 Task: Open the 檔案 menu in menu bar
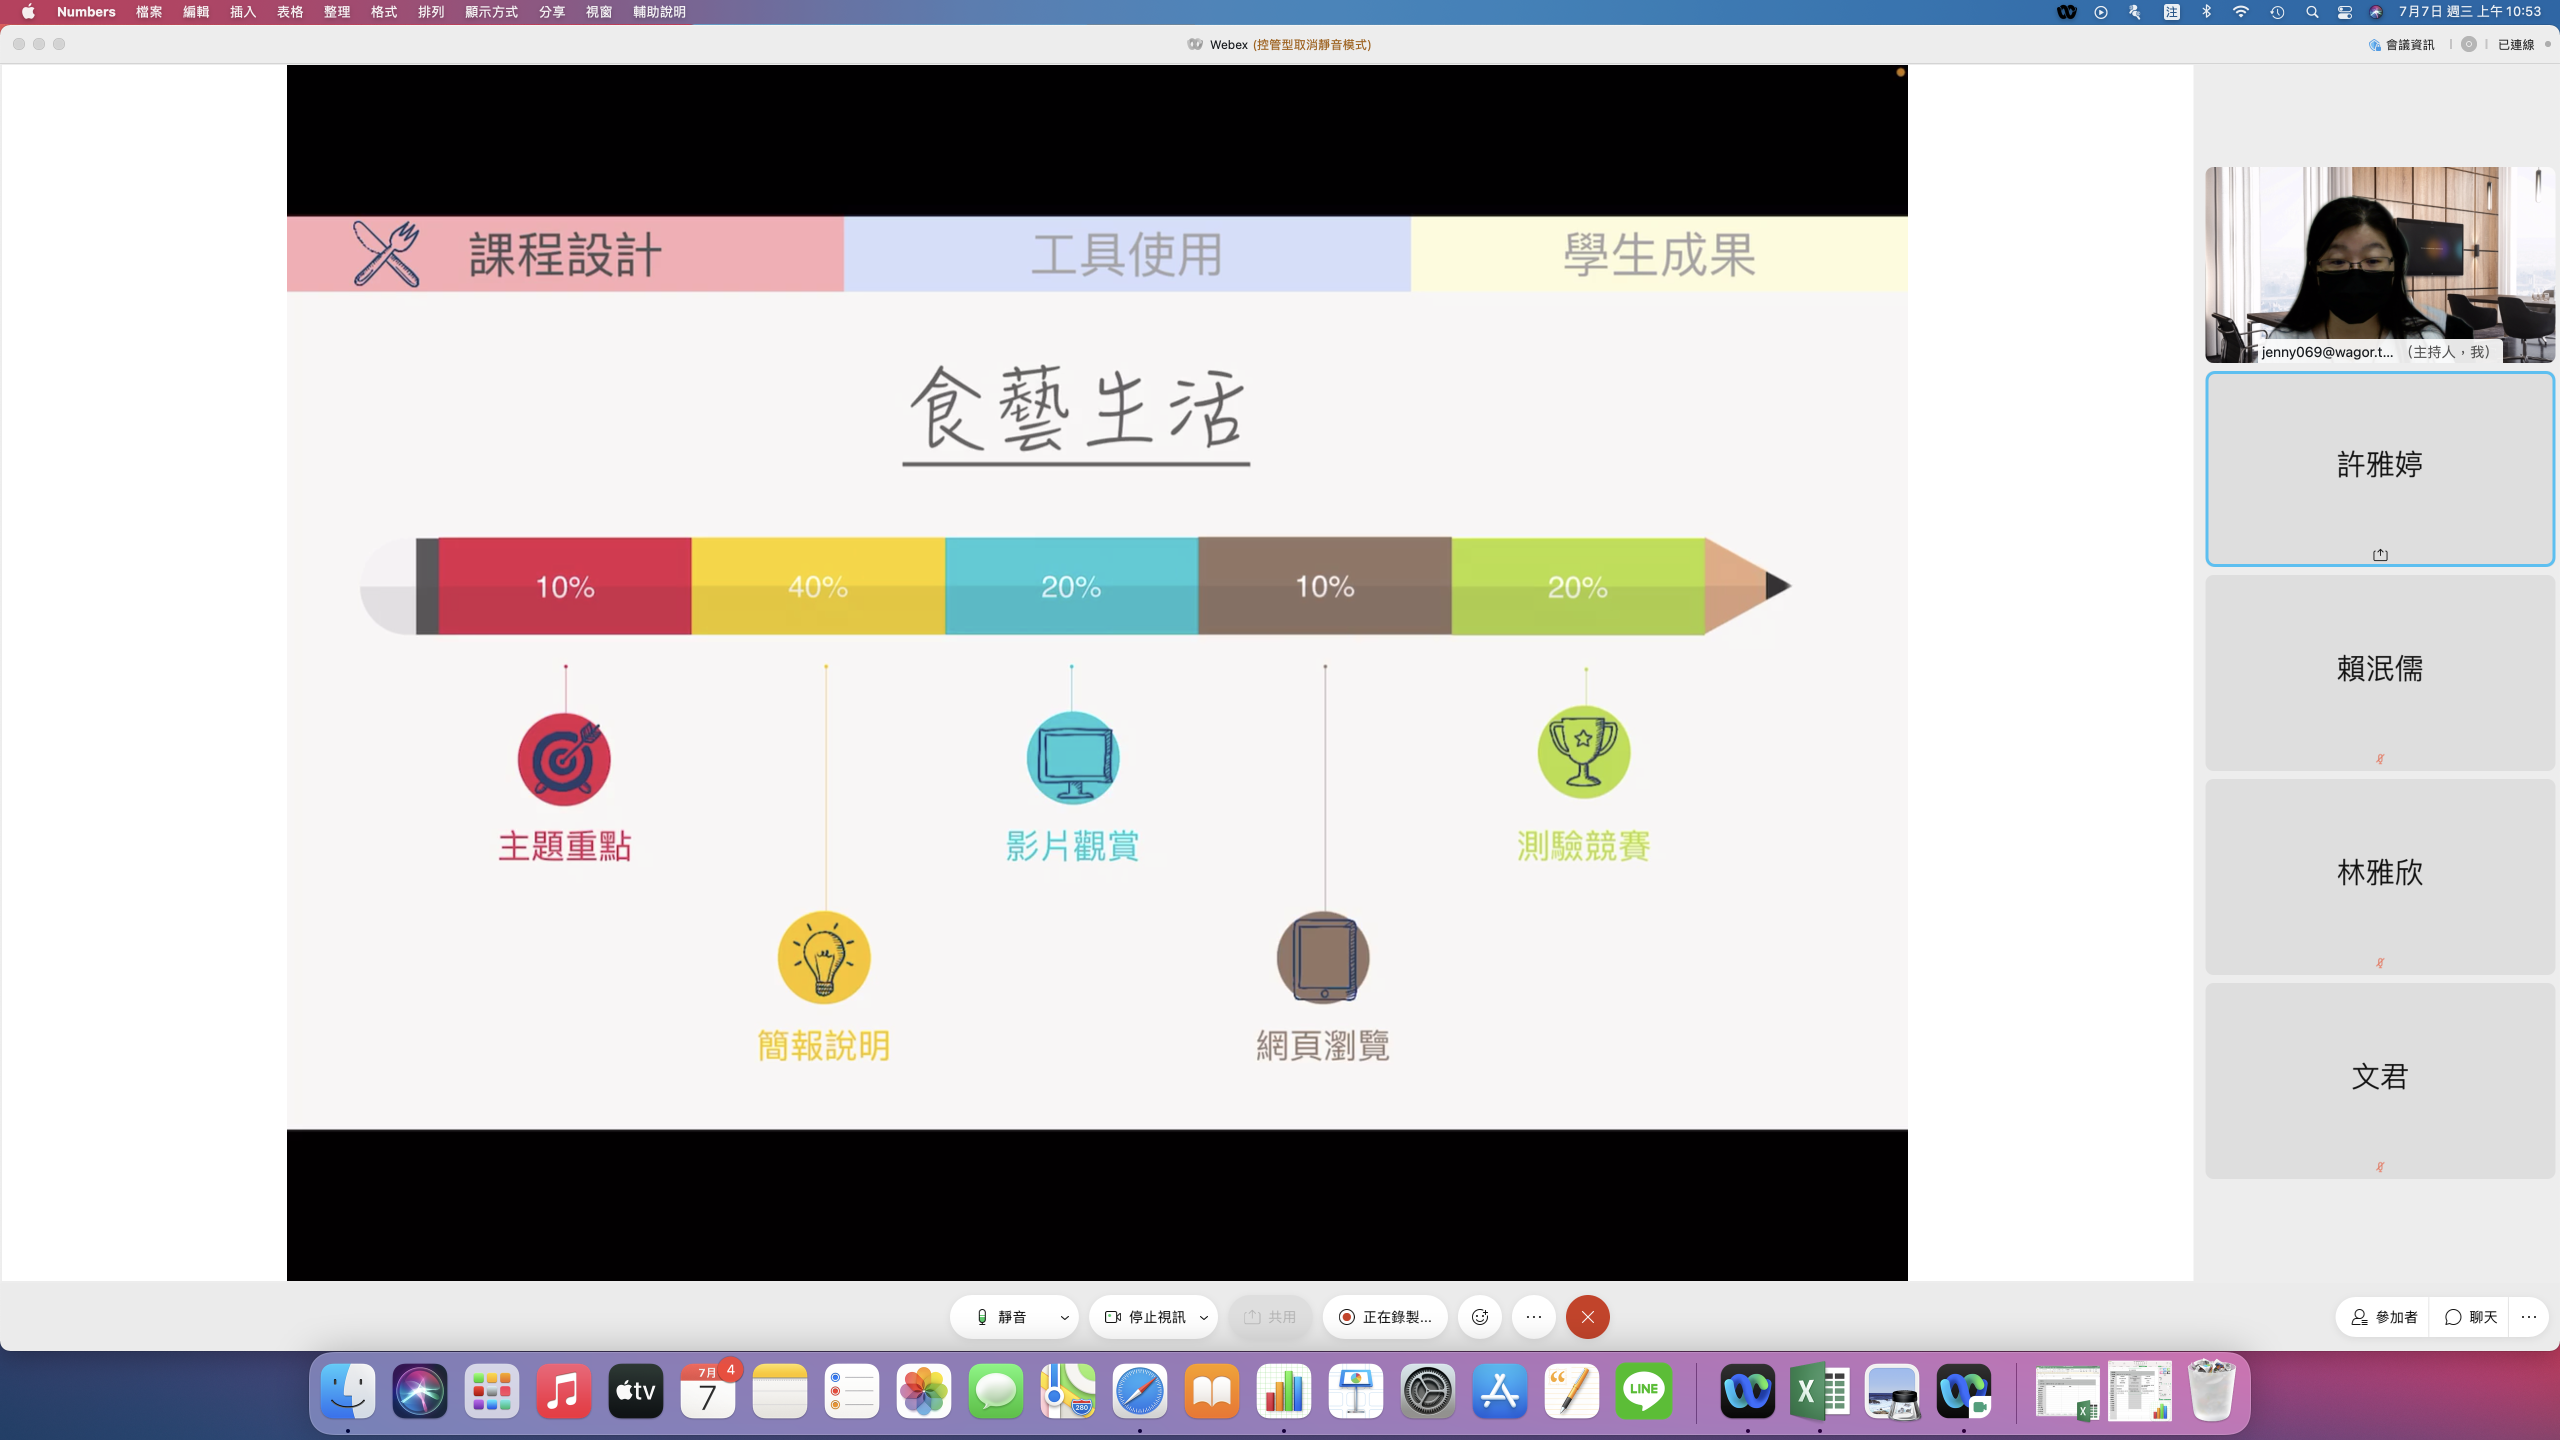(149, 12)
